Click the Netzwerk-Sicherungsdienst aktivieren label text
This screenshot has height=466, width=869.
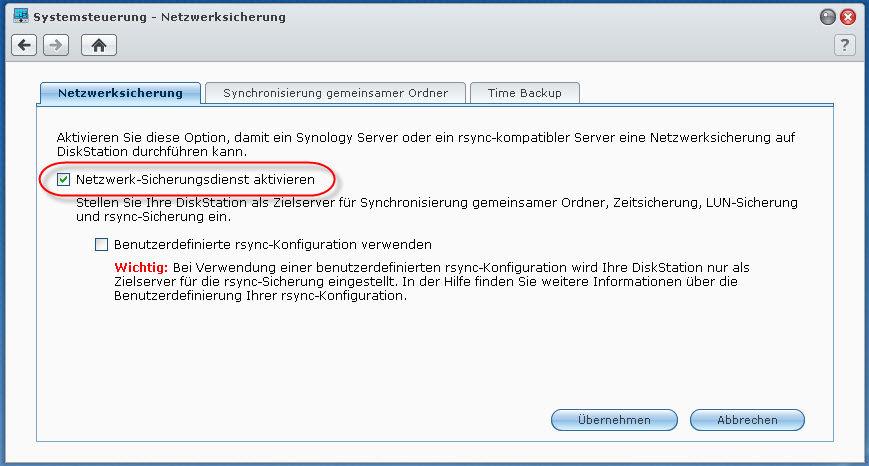click(x=195, y=180)
